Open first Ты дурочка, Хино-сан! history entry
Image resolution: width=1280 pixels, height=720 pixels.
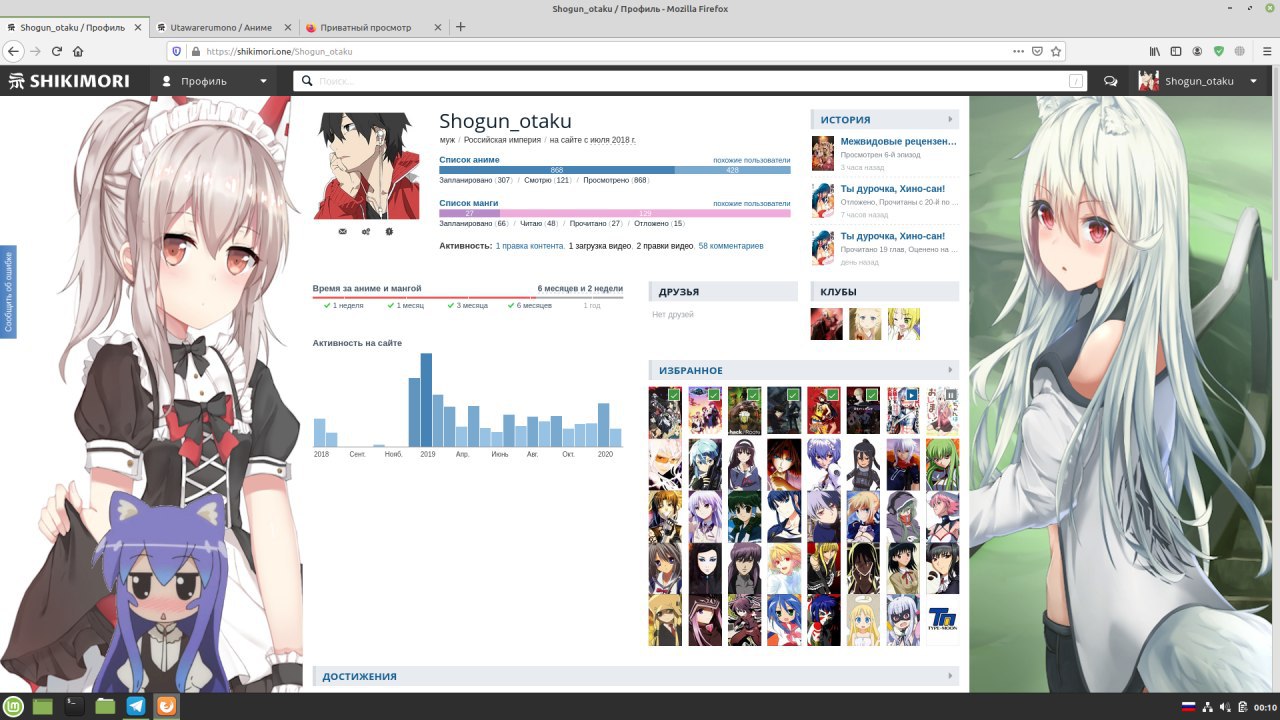(x=892, y=189)
